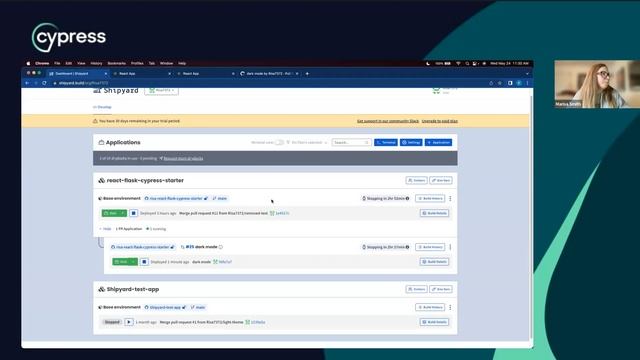The image size is (640, 360).
Task: Open Chrome View menu
Action: coord(81,64)
